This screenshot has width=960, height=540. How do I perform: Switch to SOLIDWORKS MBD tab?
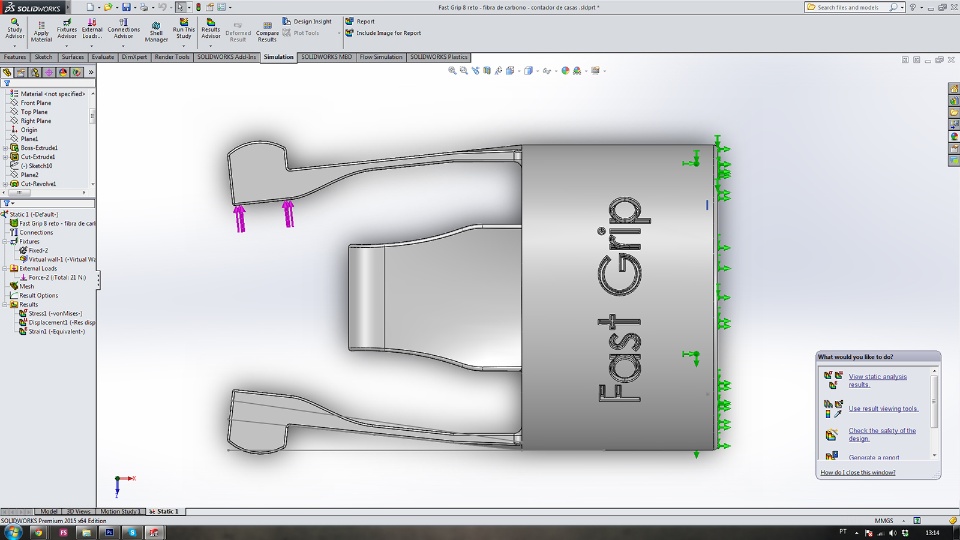click(326, 57)
